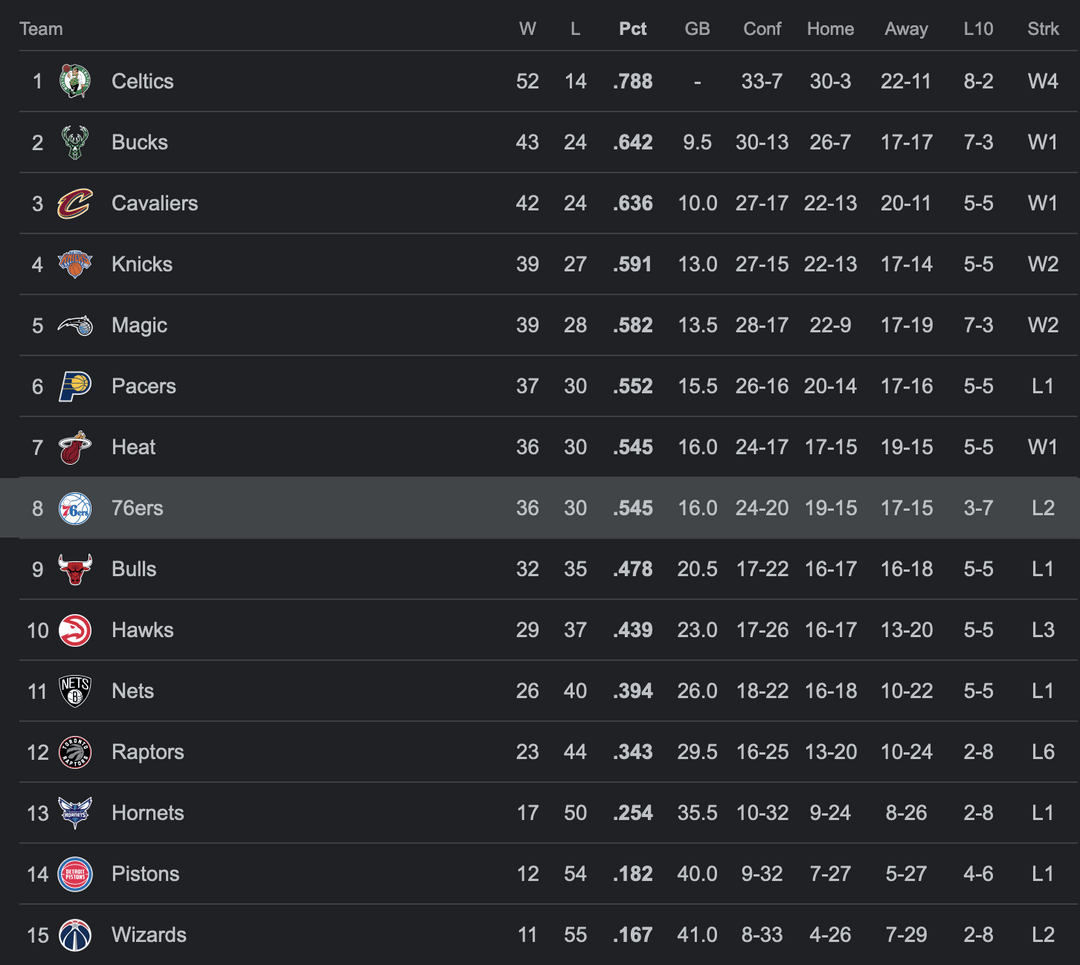This screenshot has height=965, width=1080.
Task: Sort standings by Pct column header
Action: point(632,29)
